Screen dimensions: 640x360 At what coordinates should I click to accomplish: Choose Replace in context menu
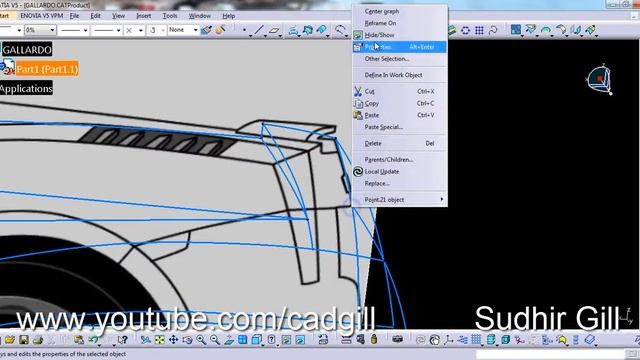click(400, 183)
